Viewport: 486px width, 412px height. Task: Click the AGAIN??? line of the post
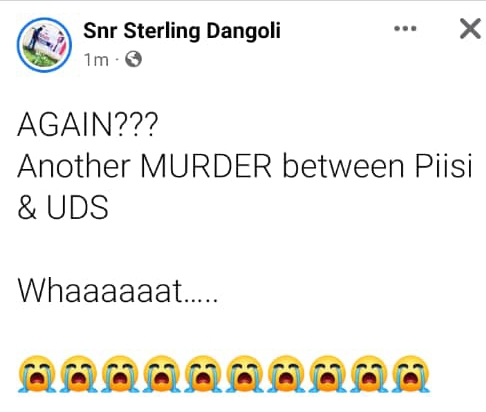click(x=87, y=125)
